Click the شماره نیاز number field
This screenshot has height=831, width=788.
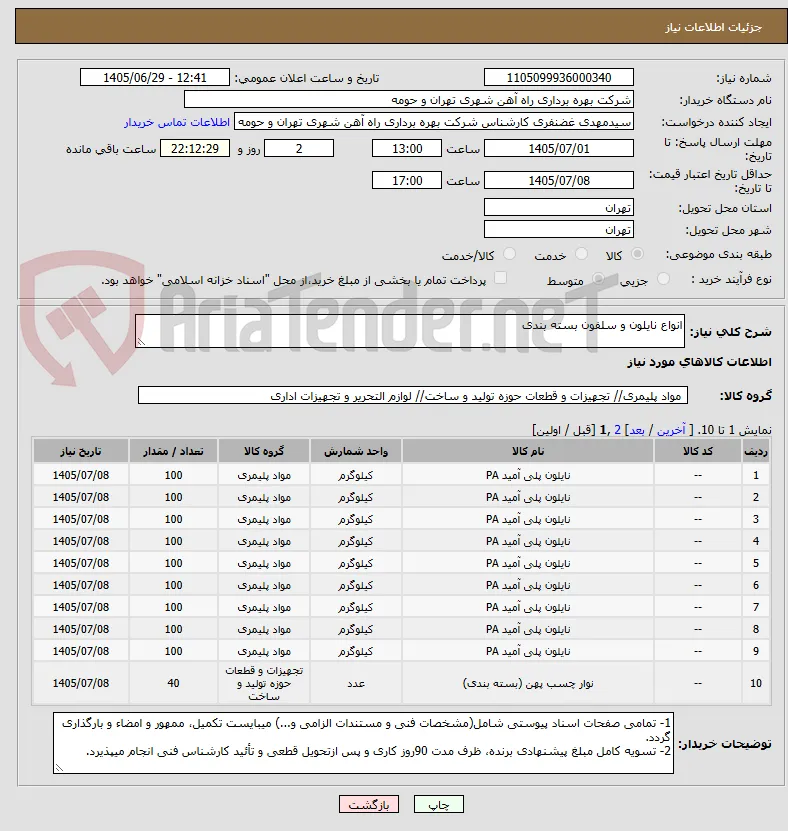tap(559, 77)
